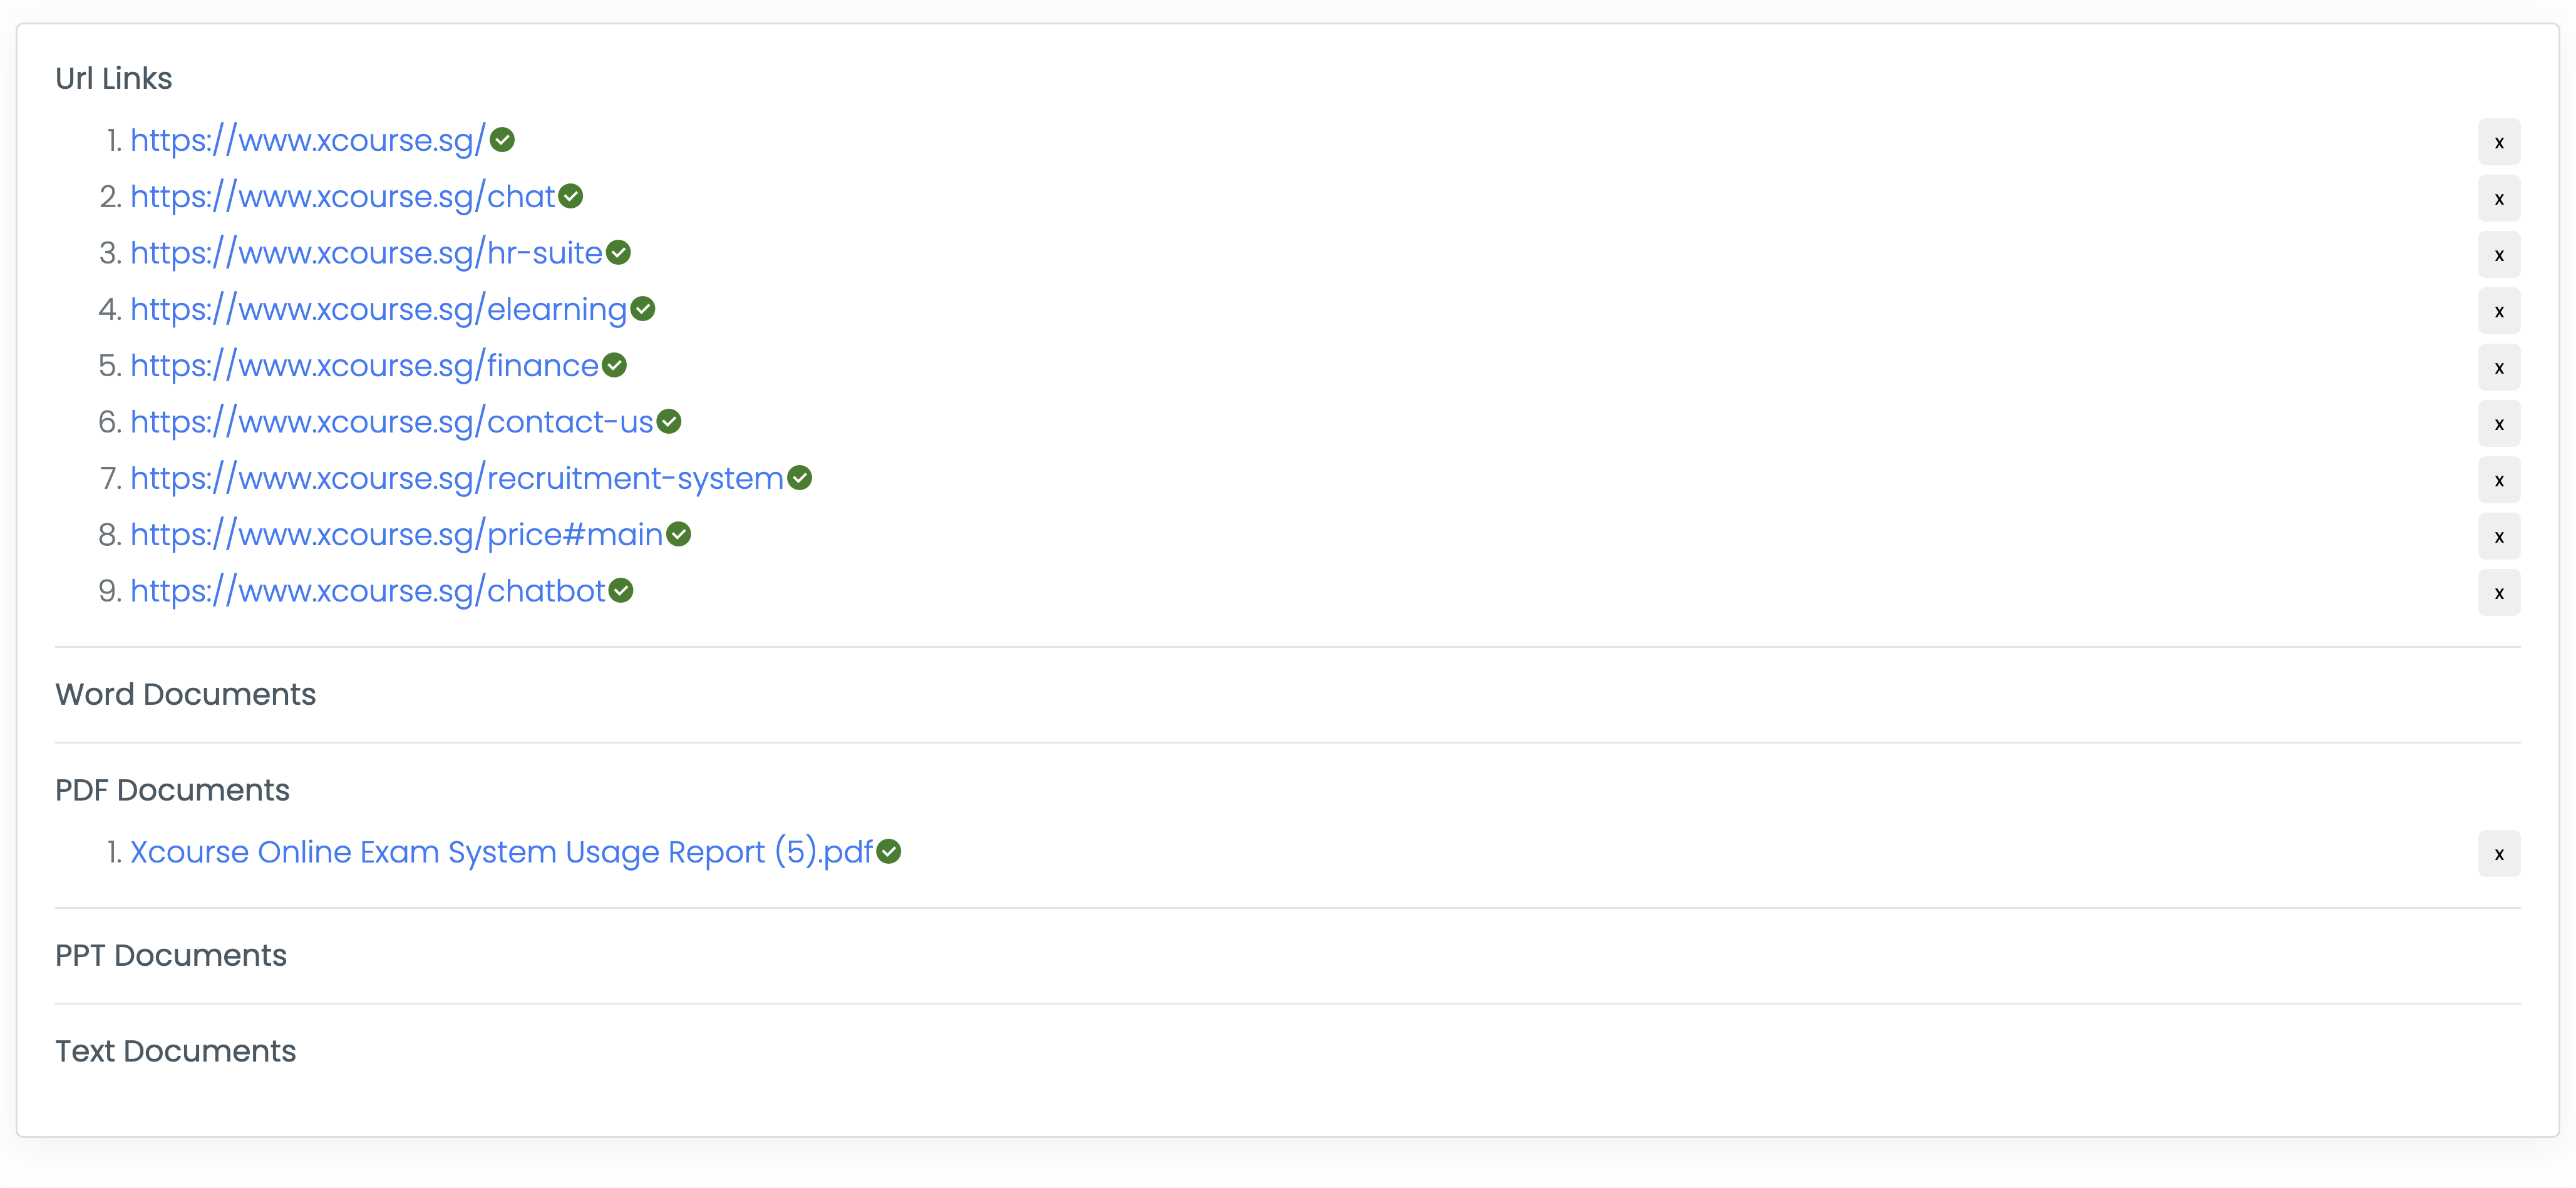Remove the /price#main URL entry
Viewport: 2576px width, 1188px height.
coord(2498,536)
